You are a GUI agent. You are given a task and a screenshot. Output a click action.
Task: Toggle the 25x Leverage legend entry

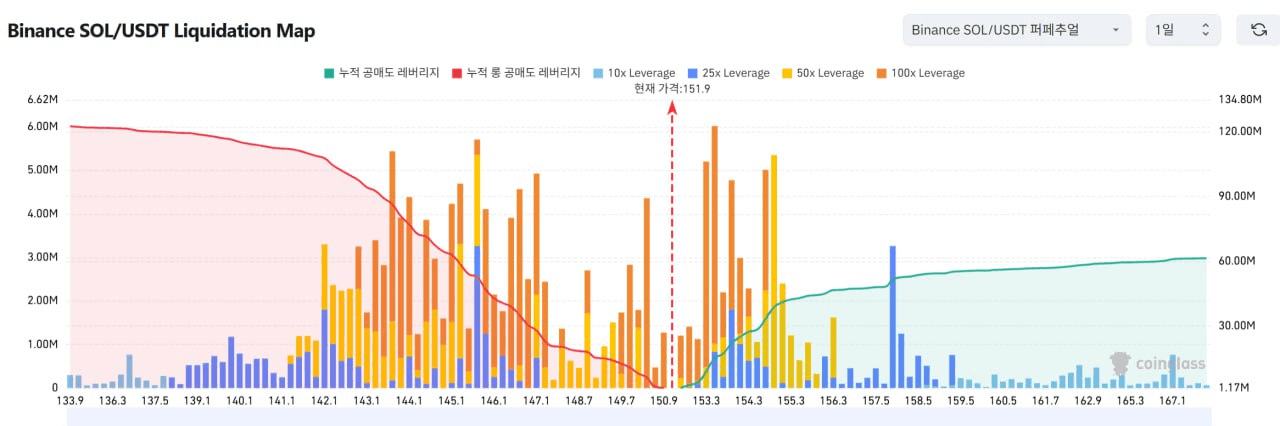tap(730, 73)
